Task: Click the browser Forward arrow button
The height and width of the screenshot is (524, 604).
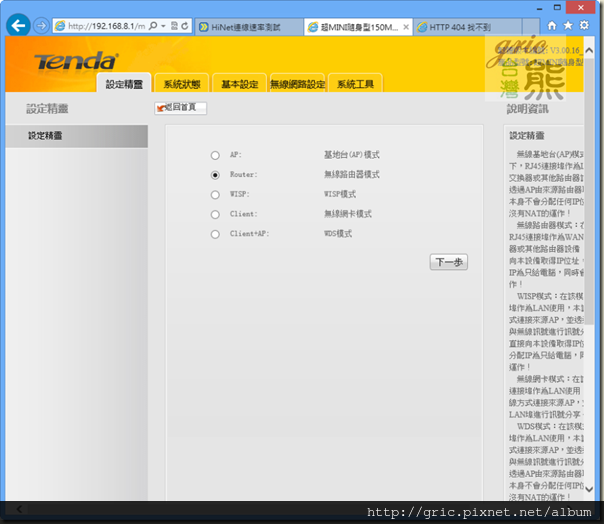Action: tap(41, 26)
